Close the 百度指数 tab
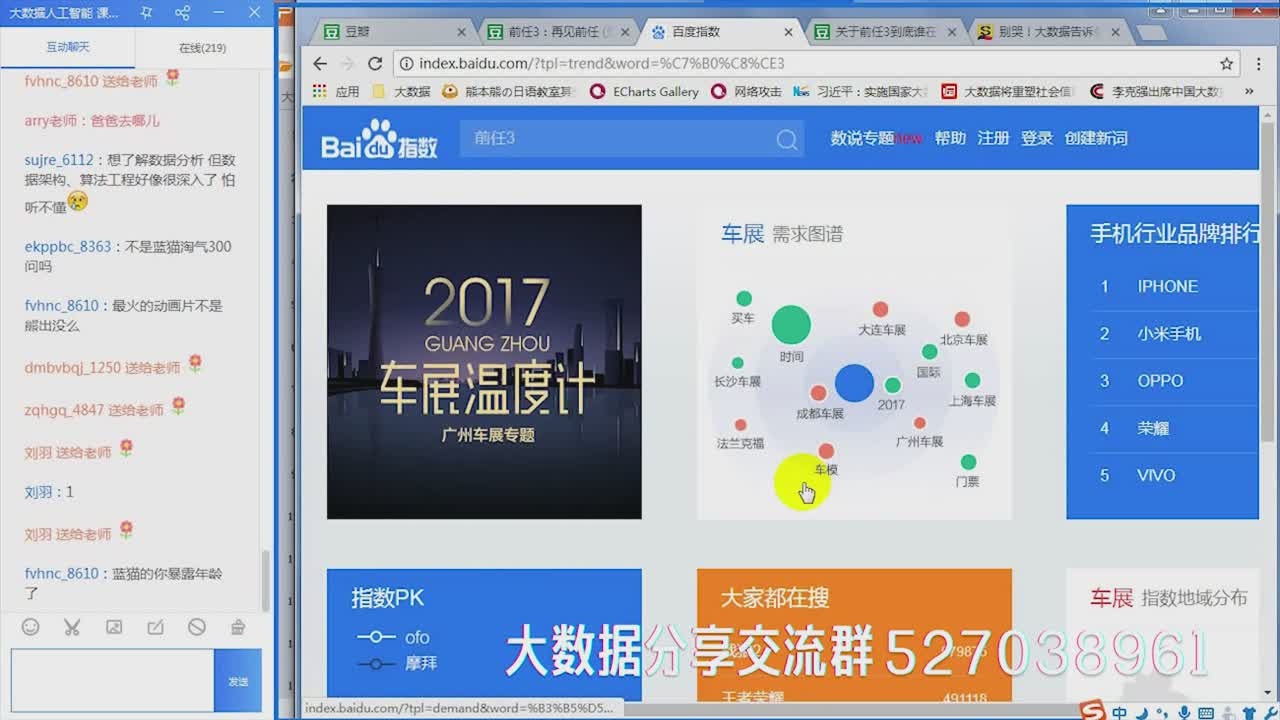The image size is (1280, 720). click(788, 32)
